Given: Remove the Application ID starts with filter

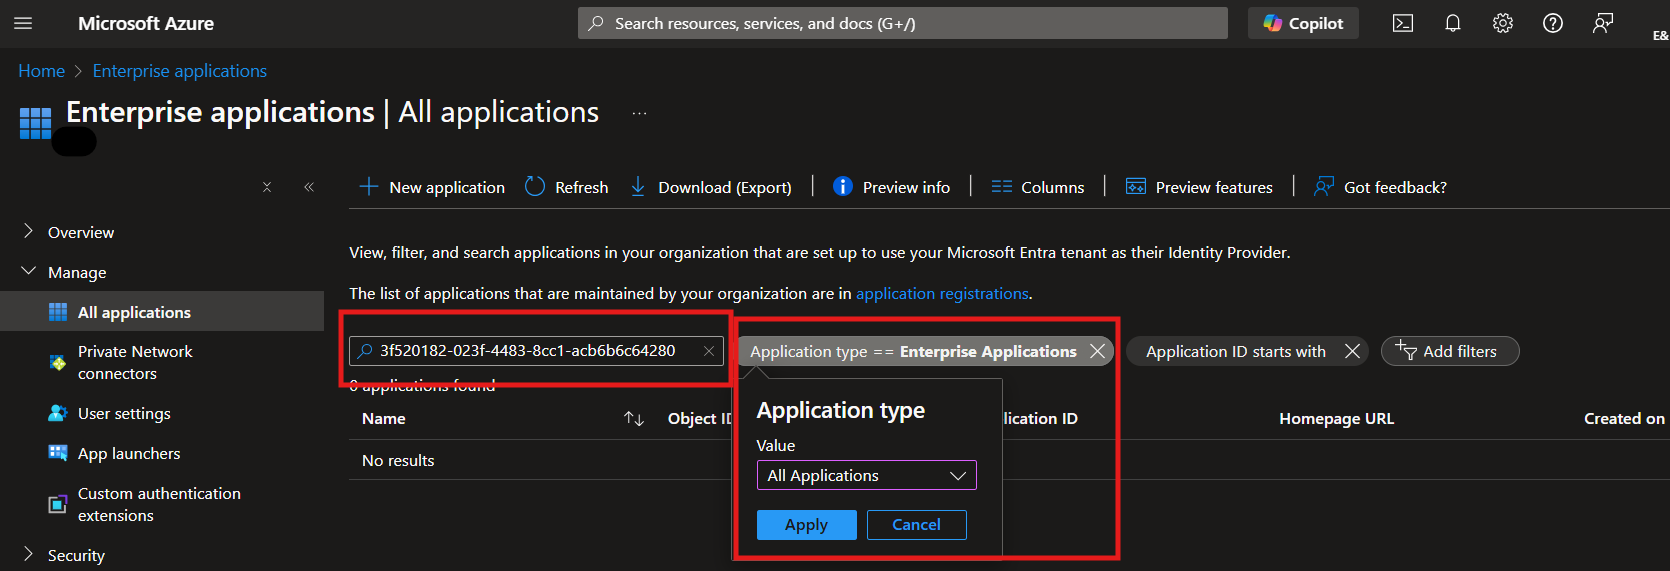Looking at the screenshot, I should (1352, 351).
